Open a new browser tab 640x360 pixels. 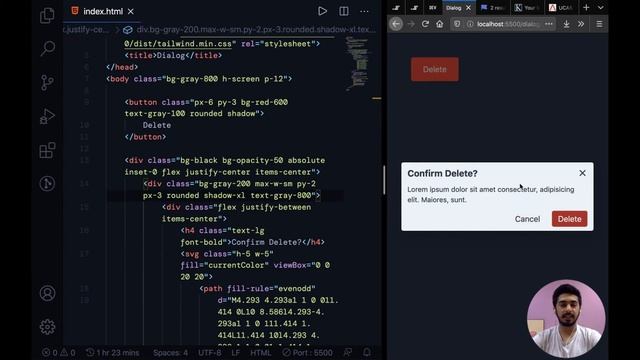(x=586, y=7)
